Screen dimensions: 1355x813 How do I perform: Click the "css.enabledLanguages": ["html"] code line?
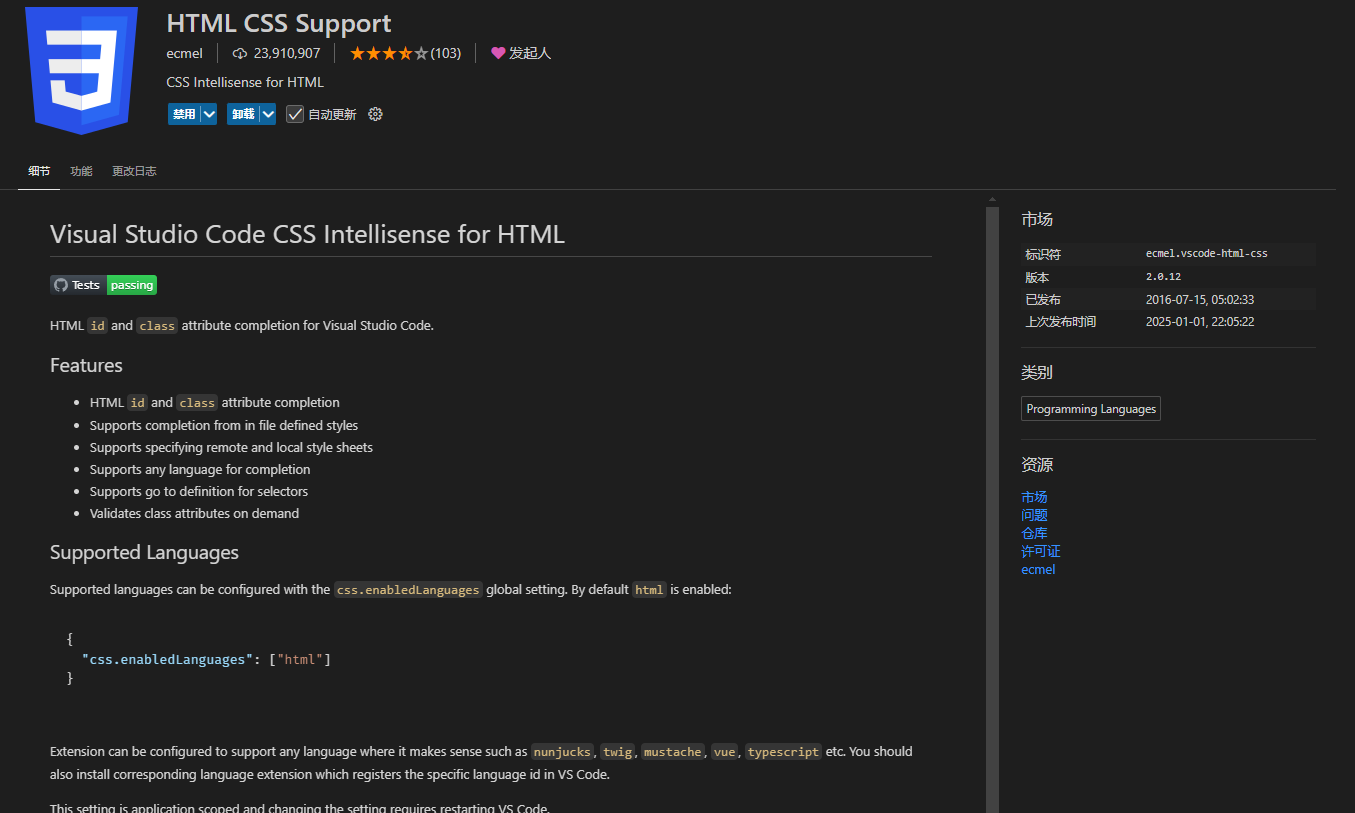[206, 660]
